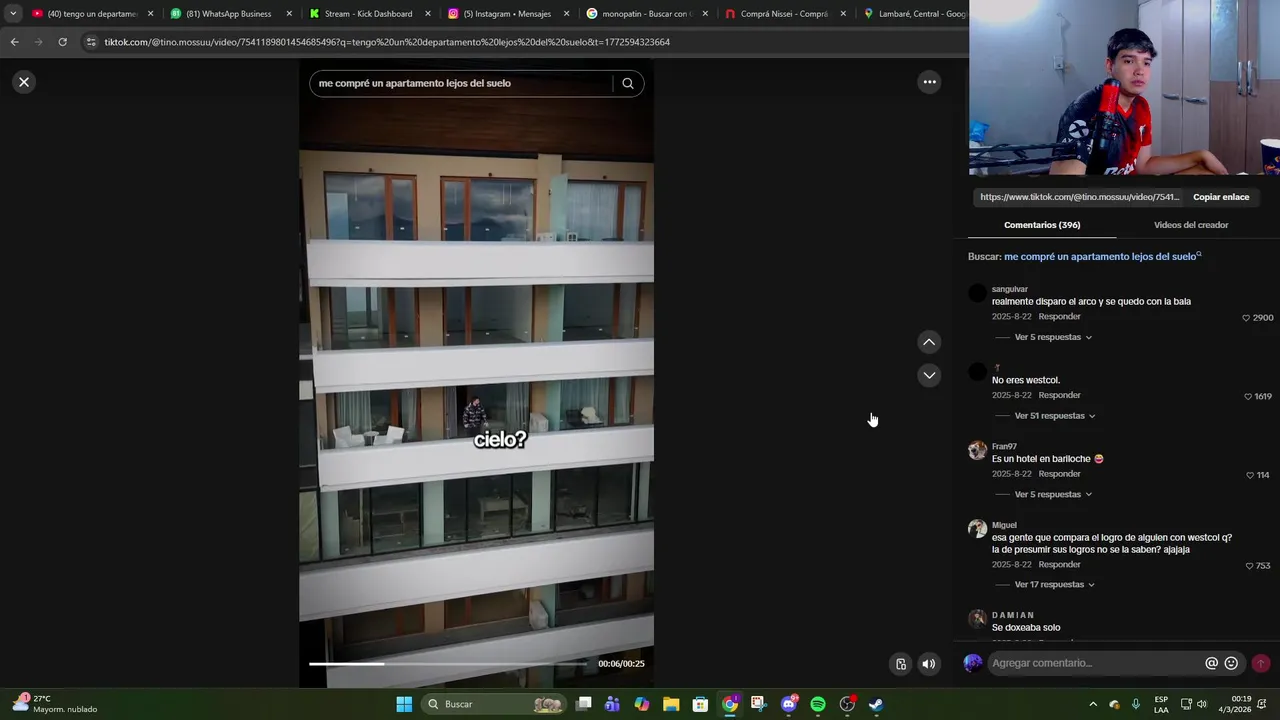Post comment with the red send button
The height and width of the screenshot is (720, 1280).
[1260, 663]
